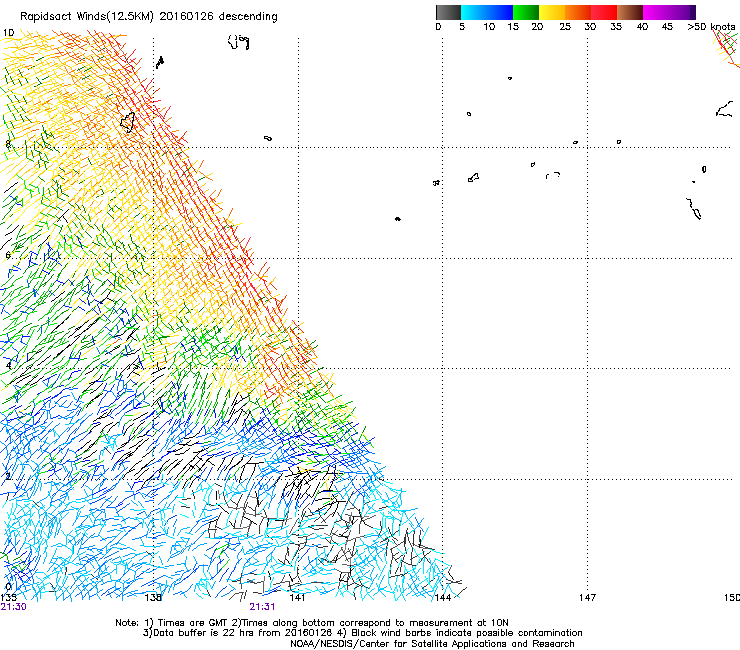The image size is (740, 650).
Task: Click the yellow 20-25 knots color band
Action: tap(552, 12)
